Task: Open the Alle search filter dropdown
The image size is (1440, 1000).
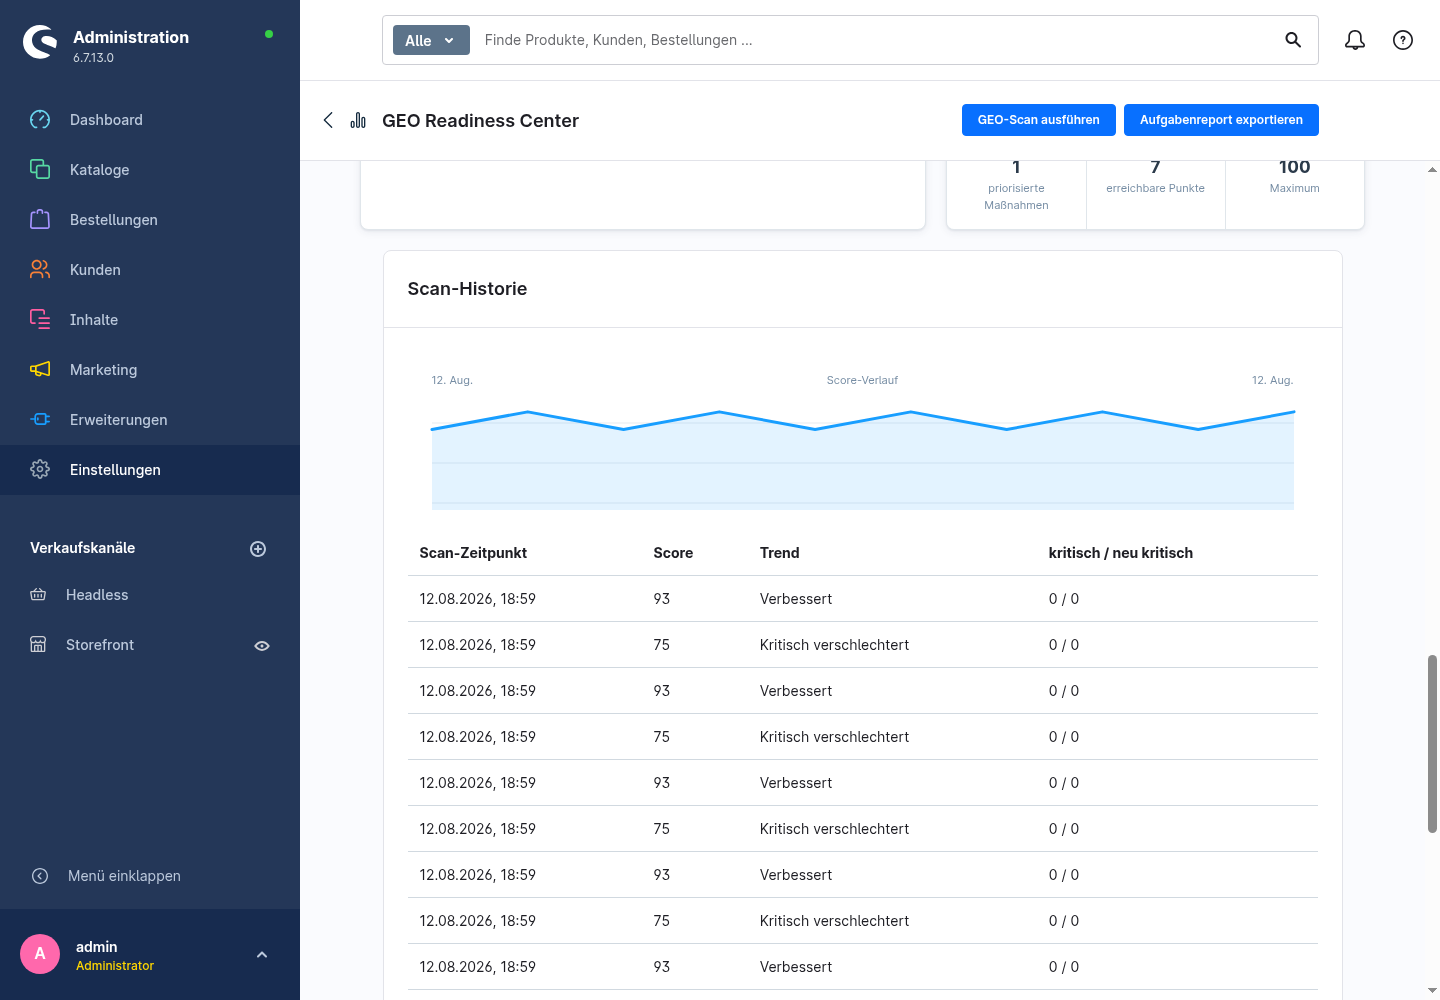Action: tap(431, 40)
